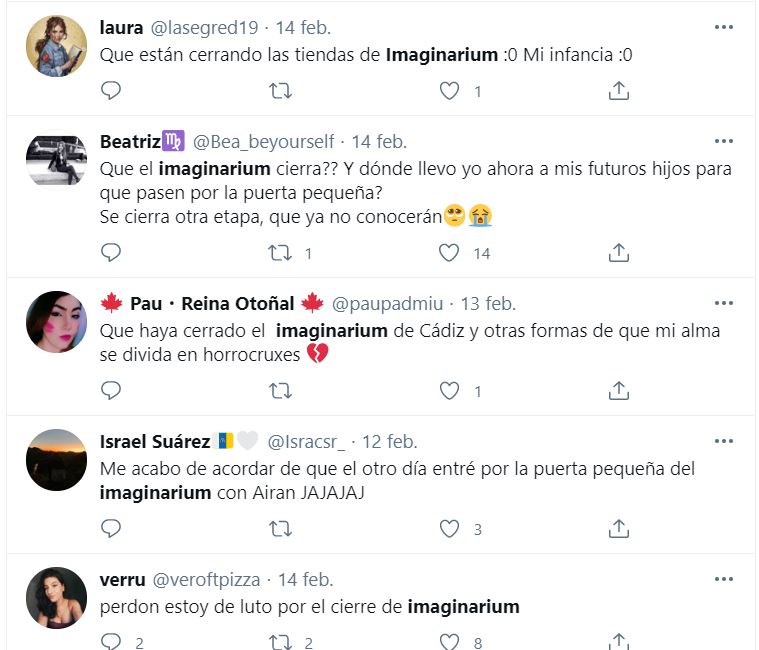Image resolution: width=759 pixels, height=650 pixels.
Task: Share laura's tweet
Action: click(619, 91)
